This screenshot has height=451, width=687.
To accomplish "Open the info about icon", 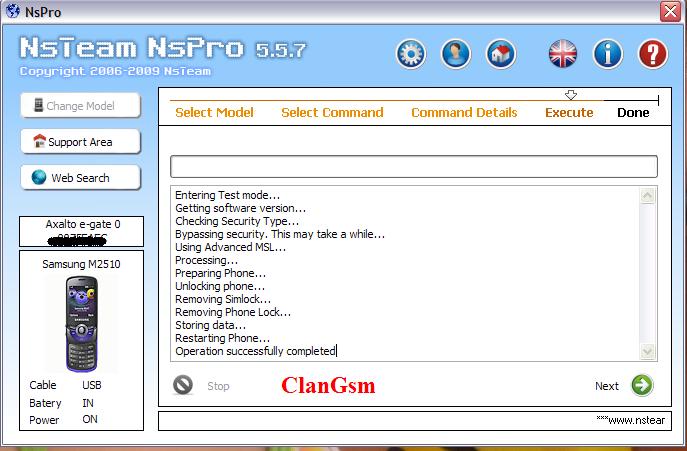I will [x=608, y=54].
